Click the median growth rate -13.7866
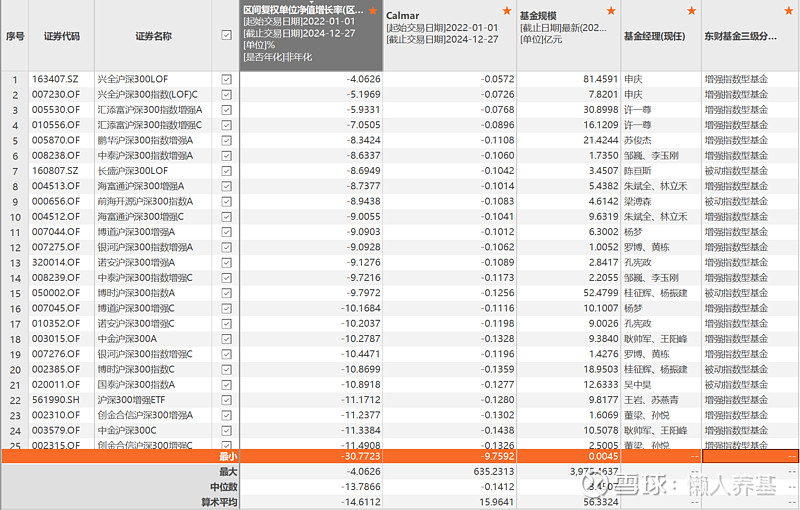 pyautogui.click(x=361, y=487)
